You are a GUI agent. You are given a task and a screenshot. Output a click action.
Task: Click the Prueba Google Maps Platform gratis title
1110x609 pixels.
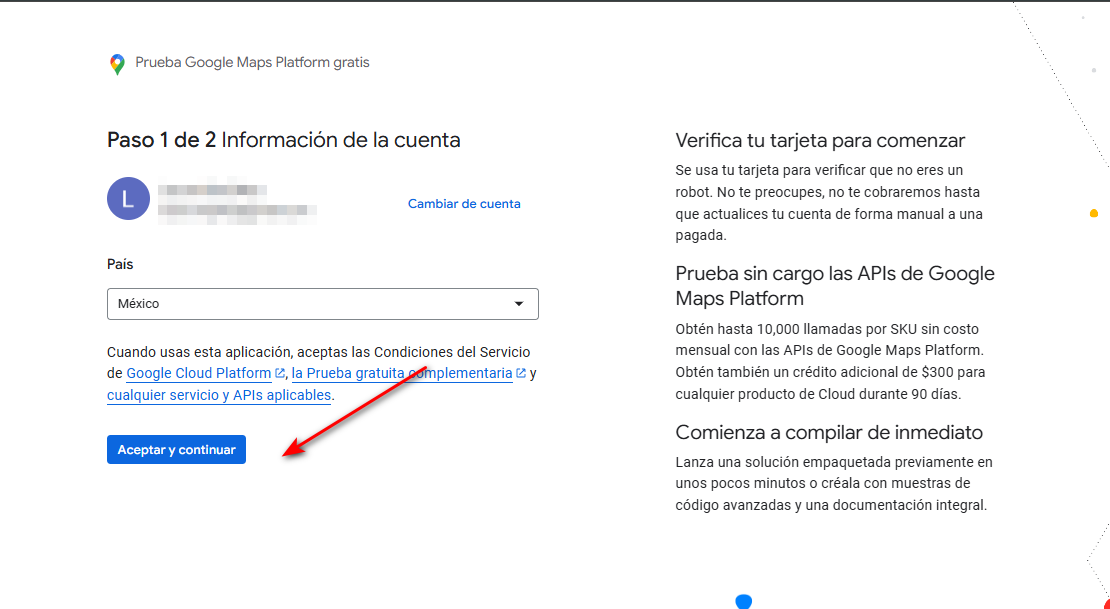click(252, 62)
